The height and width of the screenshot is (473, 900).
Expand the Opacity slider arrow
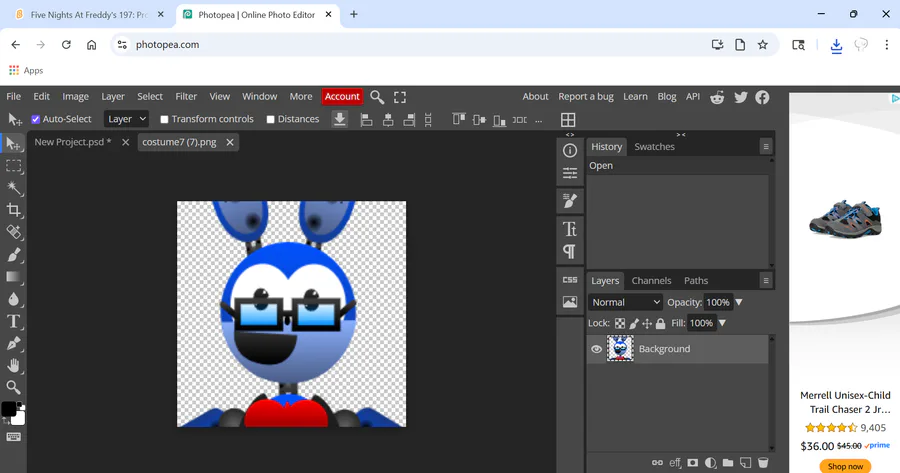pos(739,302)
